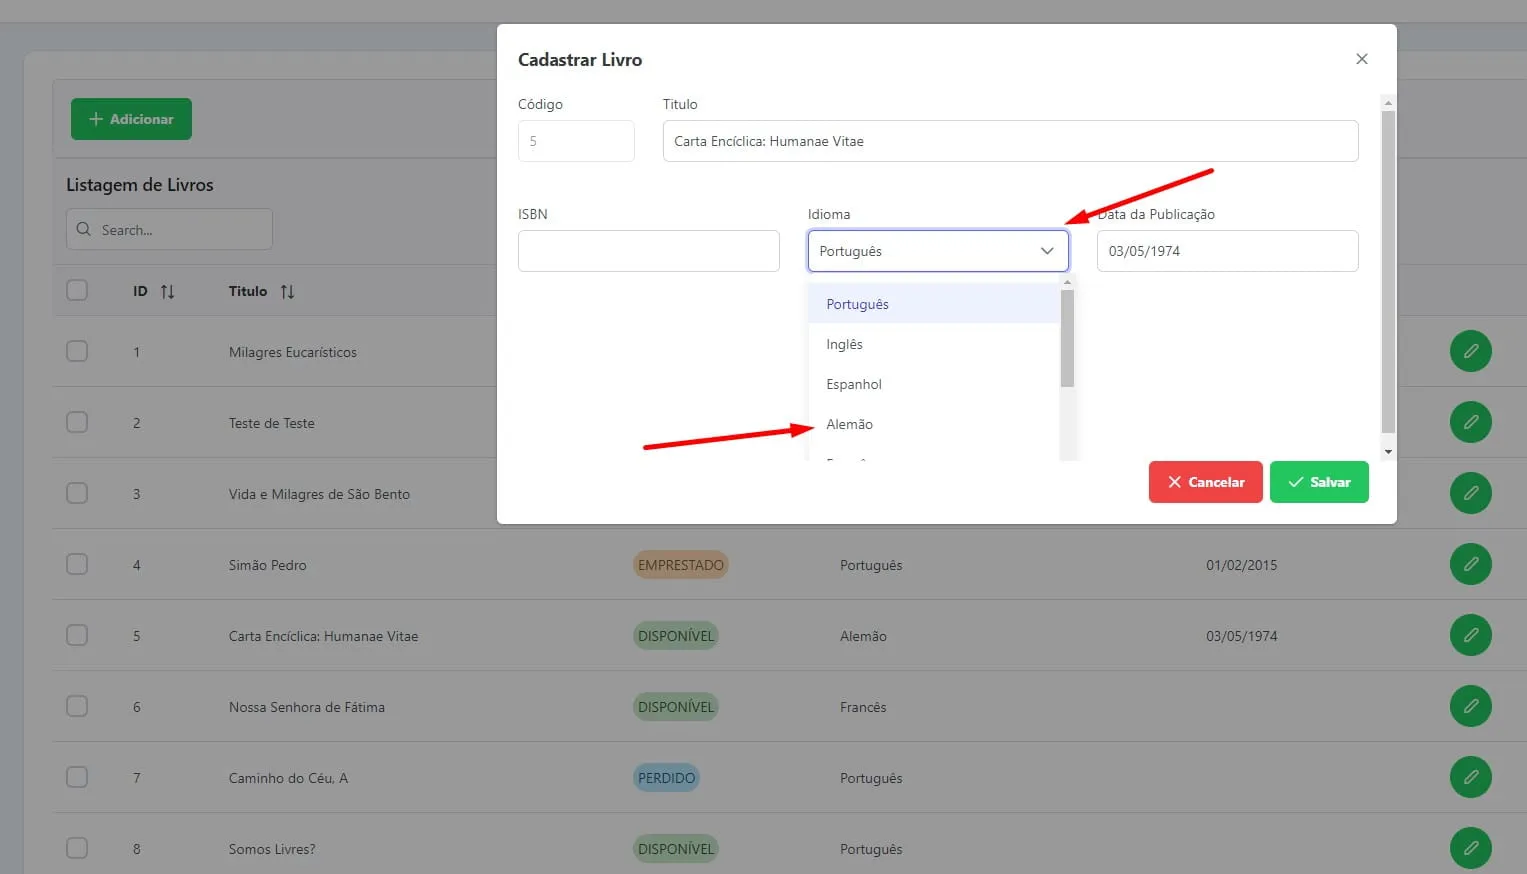The width and height of the screenshot is (1527, 874).
Task: Pick Inglês in the Idioma options
Action: [845, 345]
